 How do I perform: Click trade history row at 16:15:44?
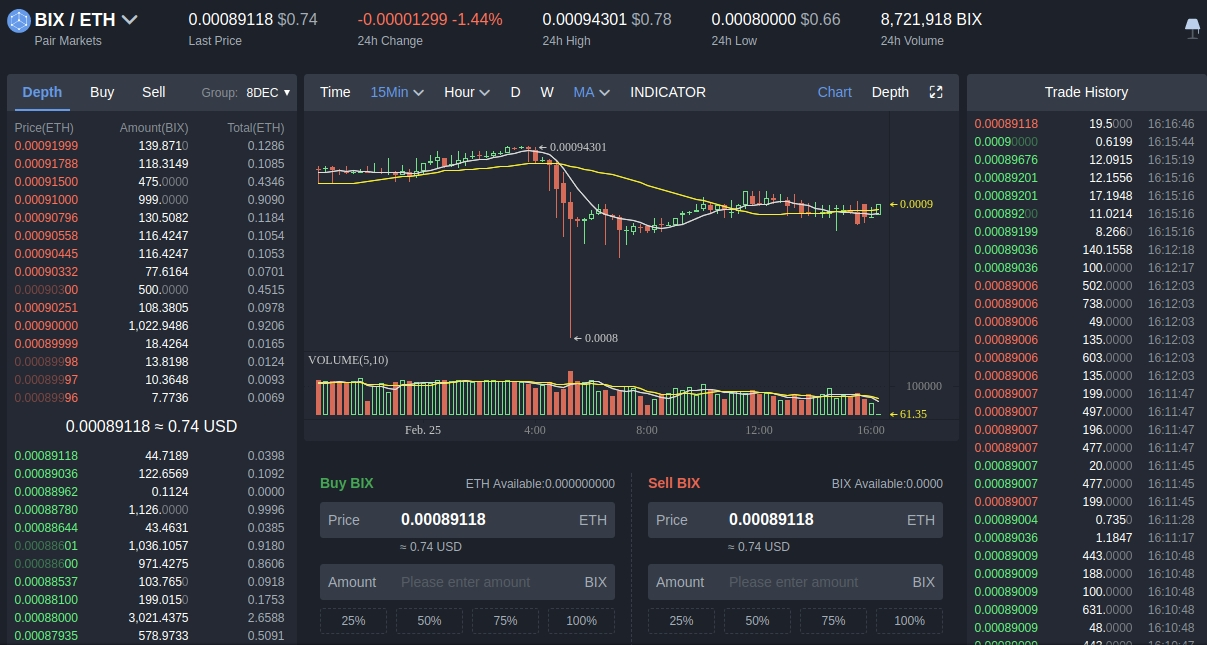1084,142
